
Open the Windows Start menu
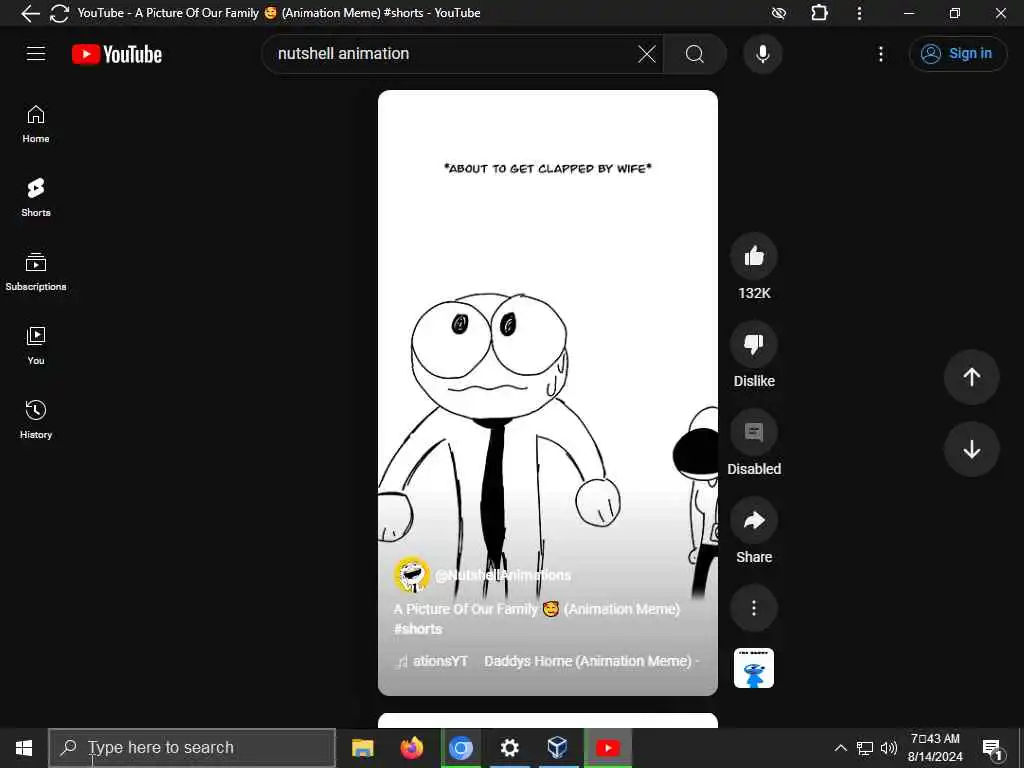pyautogui.click(x=24, y=748)
